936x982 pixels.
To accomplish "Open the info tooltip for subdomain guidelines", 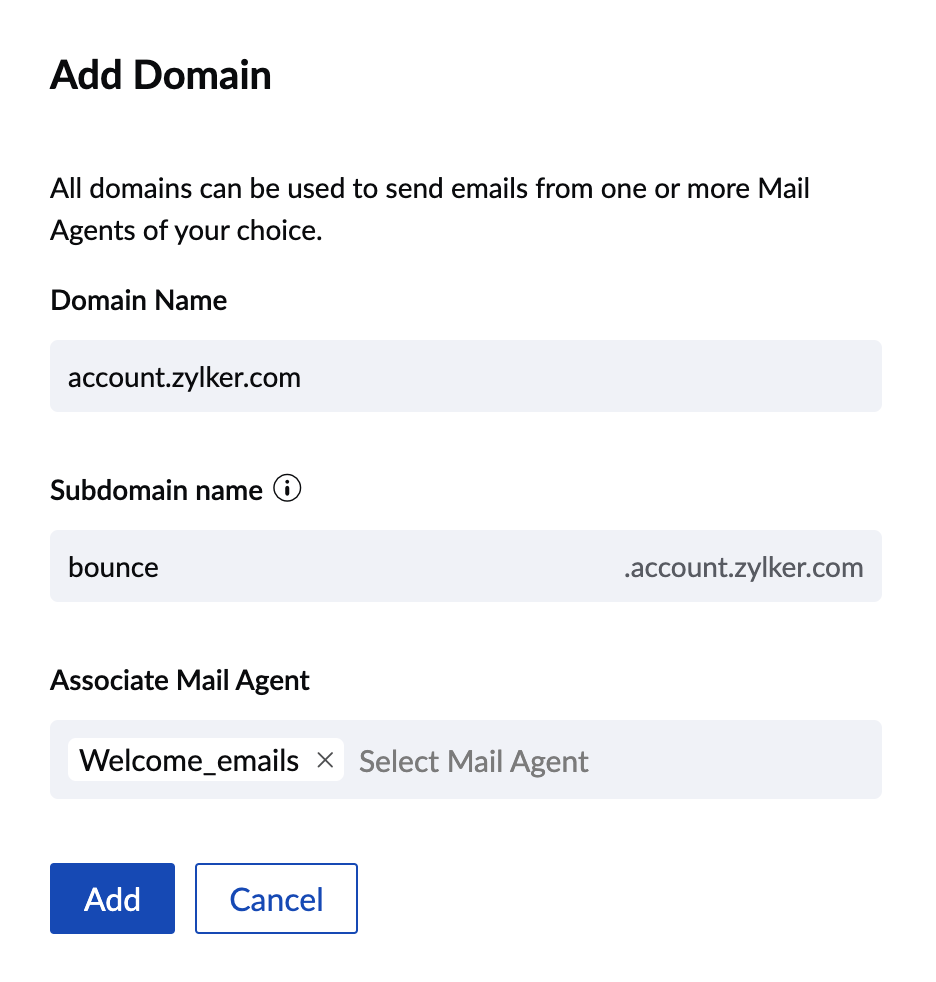I will [x=287, y=489].
